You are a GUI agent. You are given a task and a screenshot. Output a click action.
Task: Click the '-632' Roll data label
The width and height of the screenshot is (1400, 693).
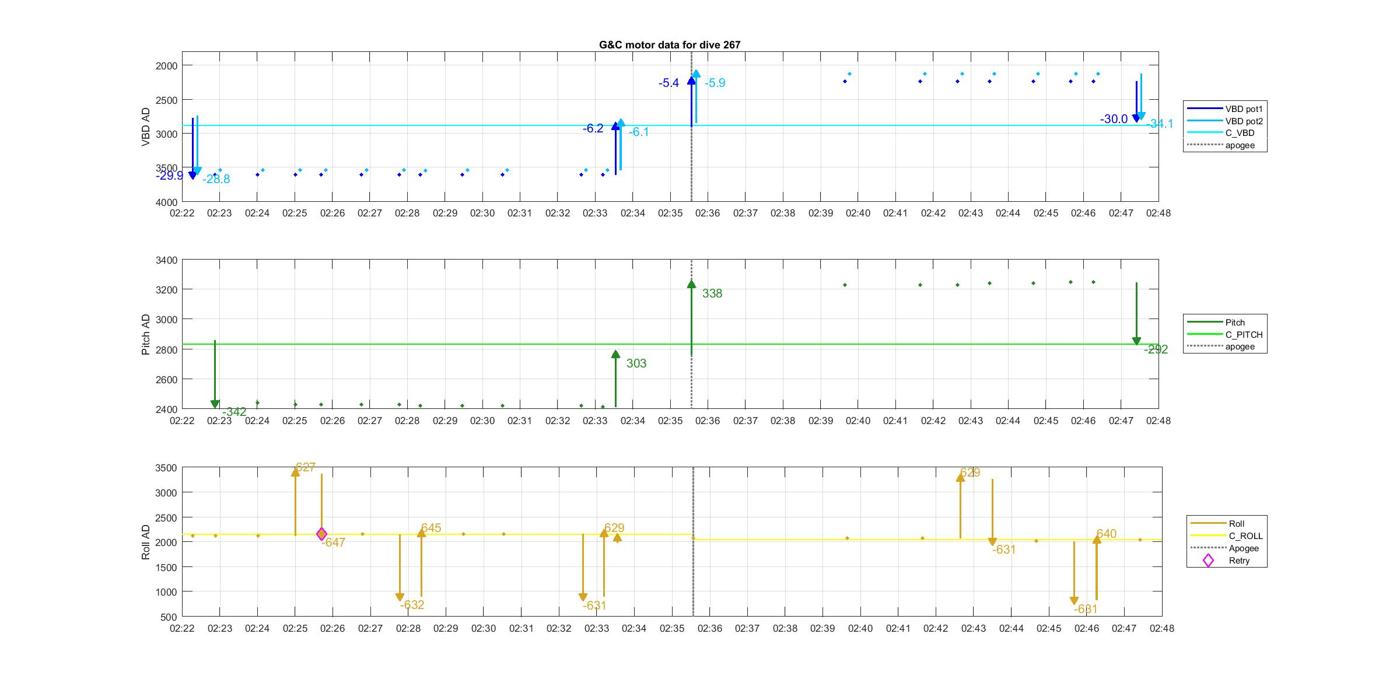click(x=412, y=605)
